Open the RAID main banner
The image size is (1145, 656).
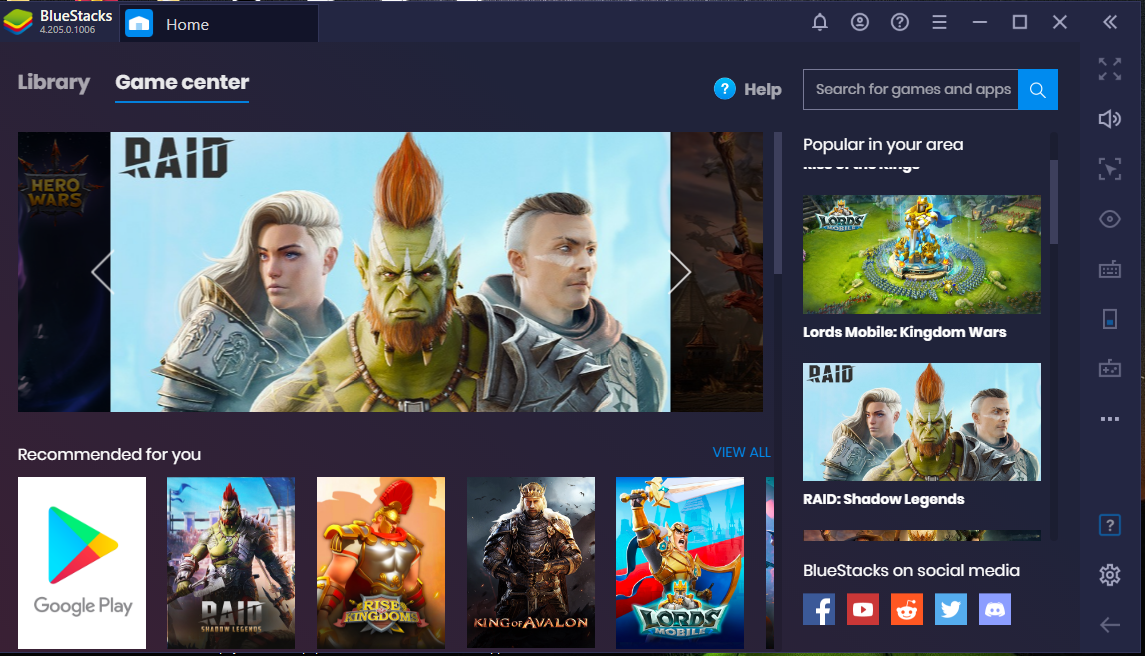click(390, 272)
